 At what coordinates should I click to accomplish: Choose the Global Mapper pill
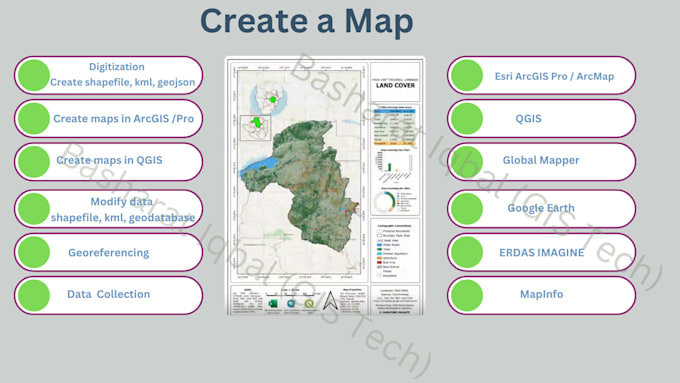pyautogui.click(x=542, y=161)
